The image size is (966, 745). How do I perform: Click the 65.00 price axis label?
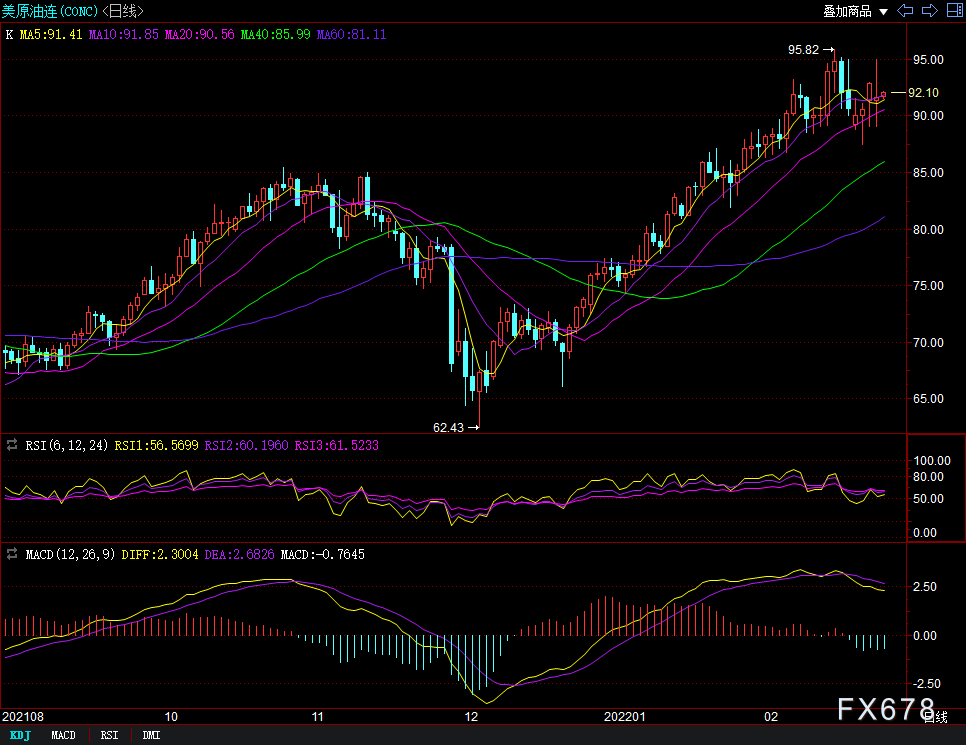pos(928,398)
